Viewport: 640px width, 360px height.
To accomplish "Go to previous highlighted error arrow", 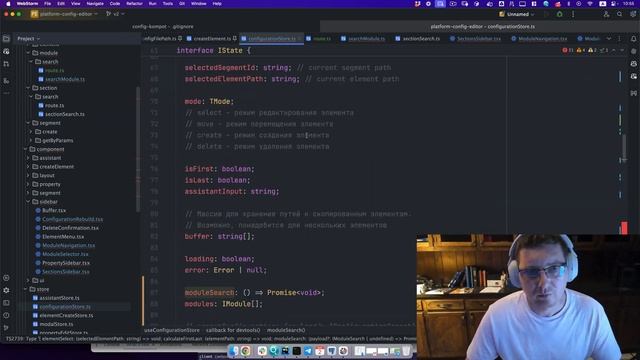I will coord(613,50).
